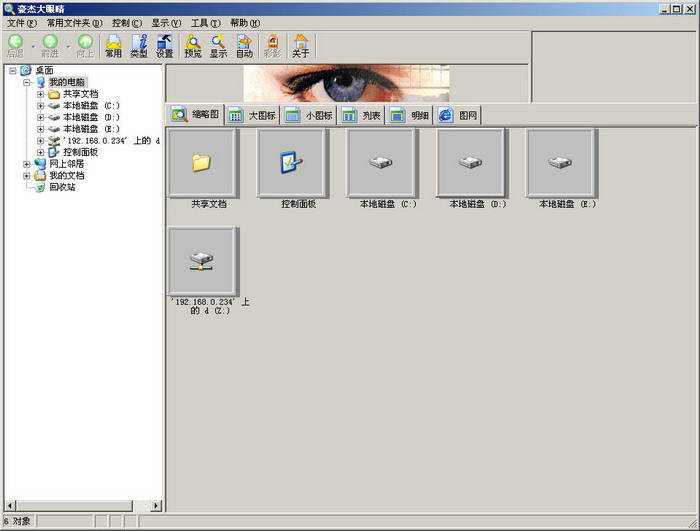
Task: Open 设置 (Settings) from the toolbar
Action: pyautogui.click(x=165, y=45)
